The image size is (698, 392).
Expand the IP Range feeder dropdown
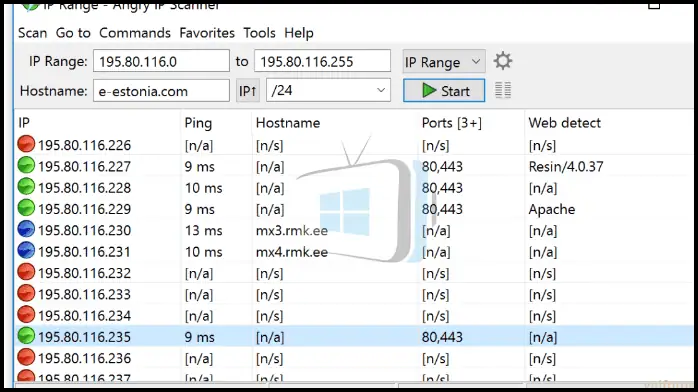coord(444,61)
